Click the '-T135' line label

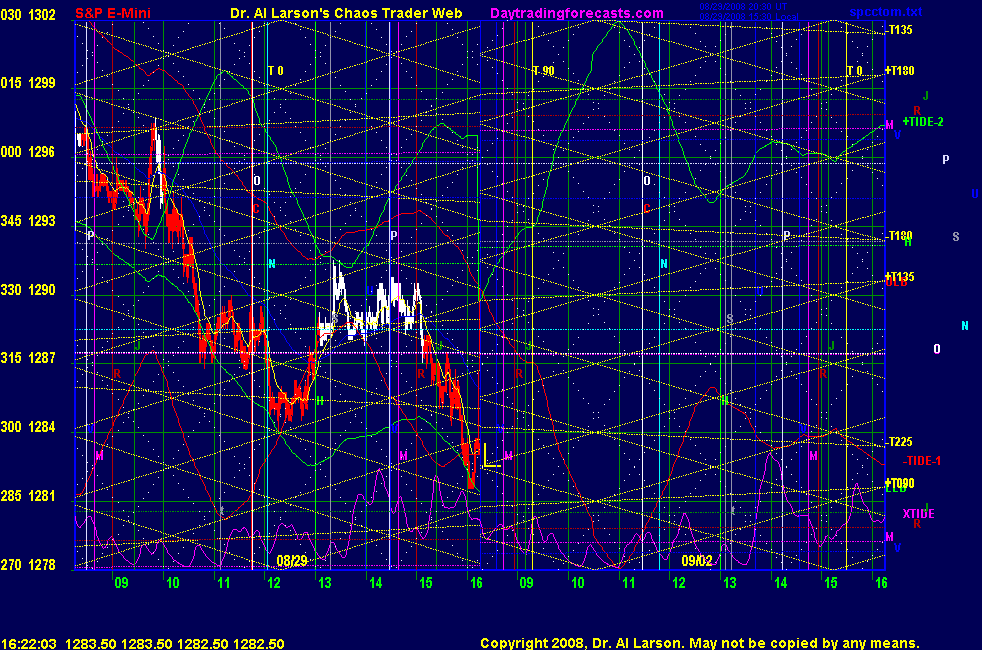coord(900,30)
